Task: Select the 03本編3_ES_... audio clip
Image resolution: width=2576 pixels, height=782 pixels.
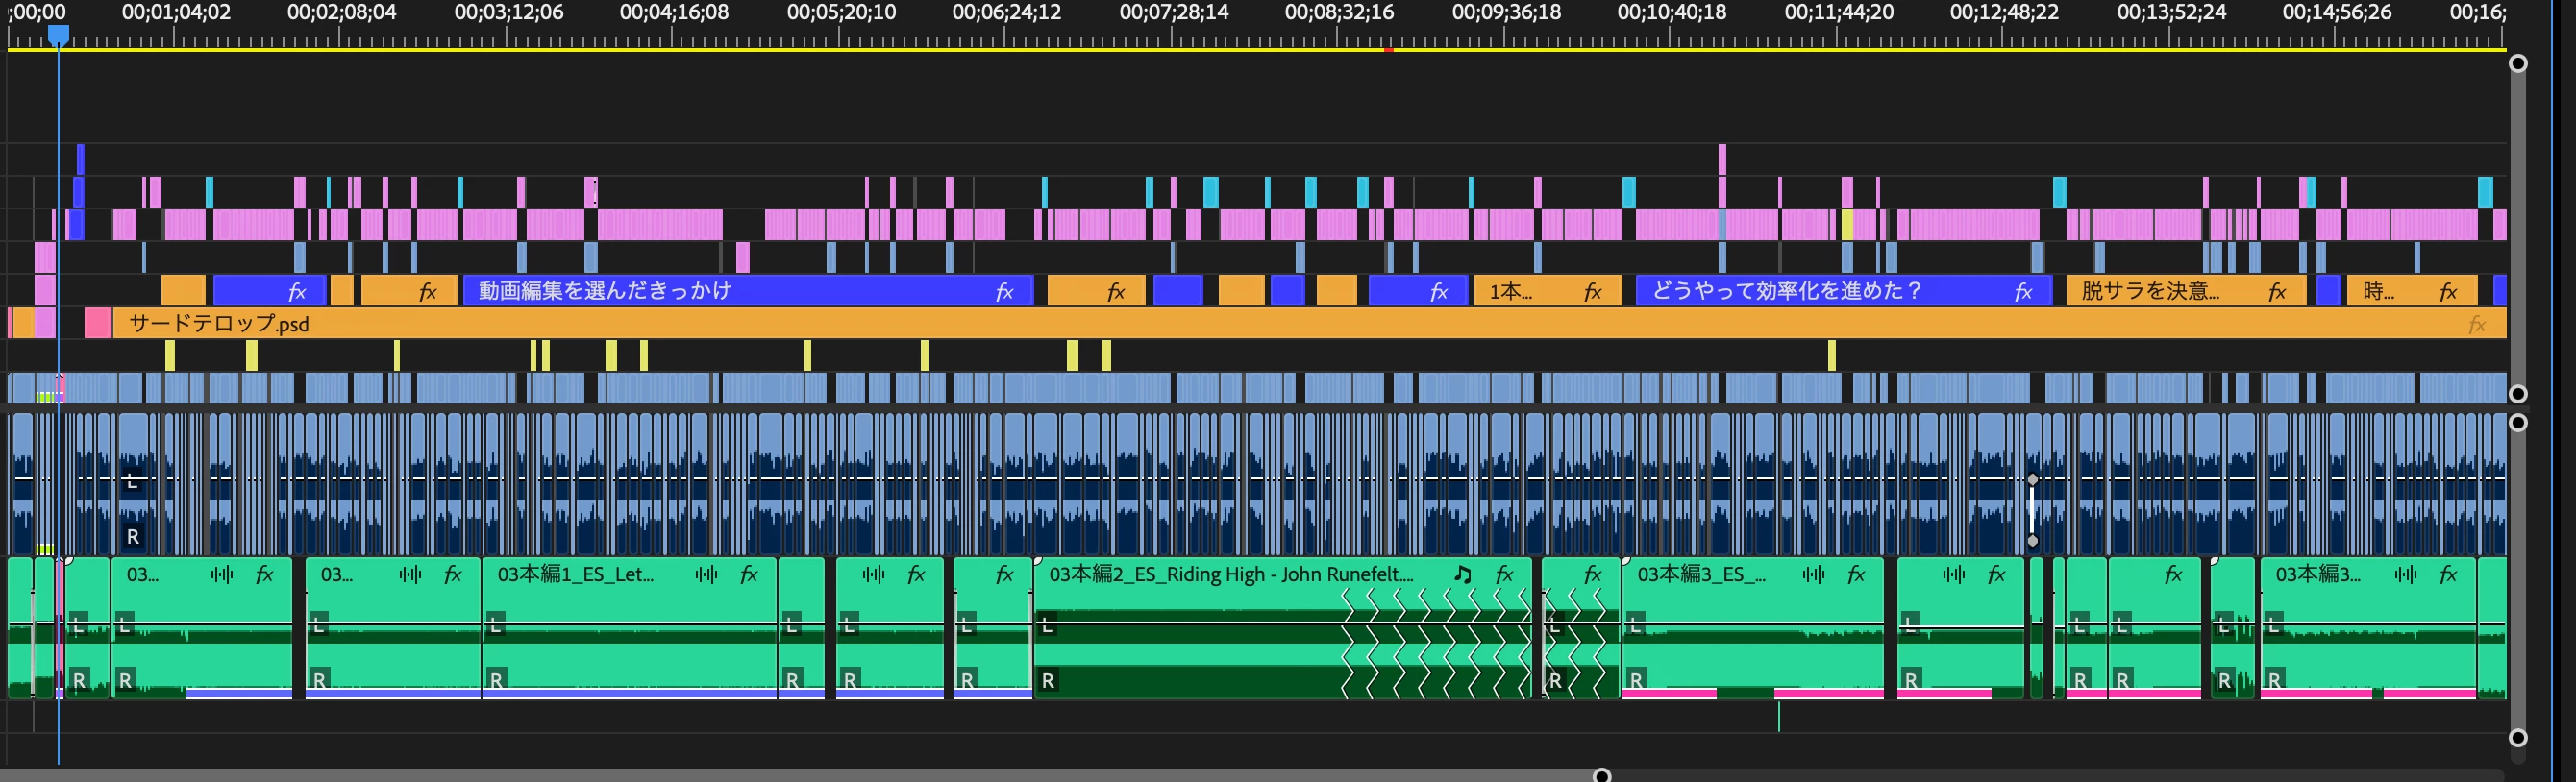Action: [1752, 628]
